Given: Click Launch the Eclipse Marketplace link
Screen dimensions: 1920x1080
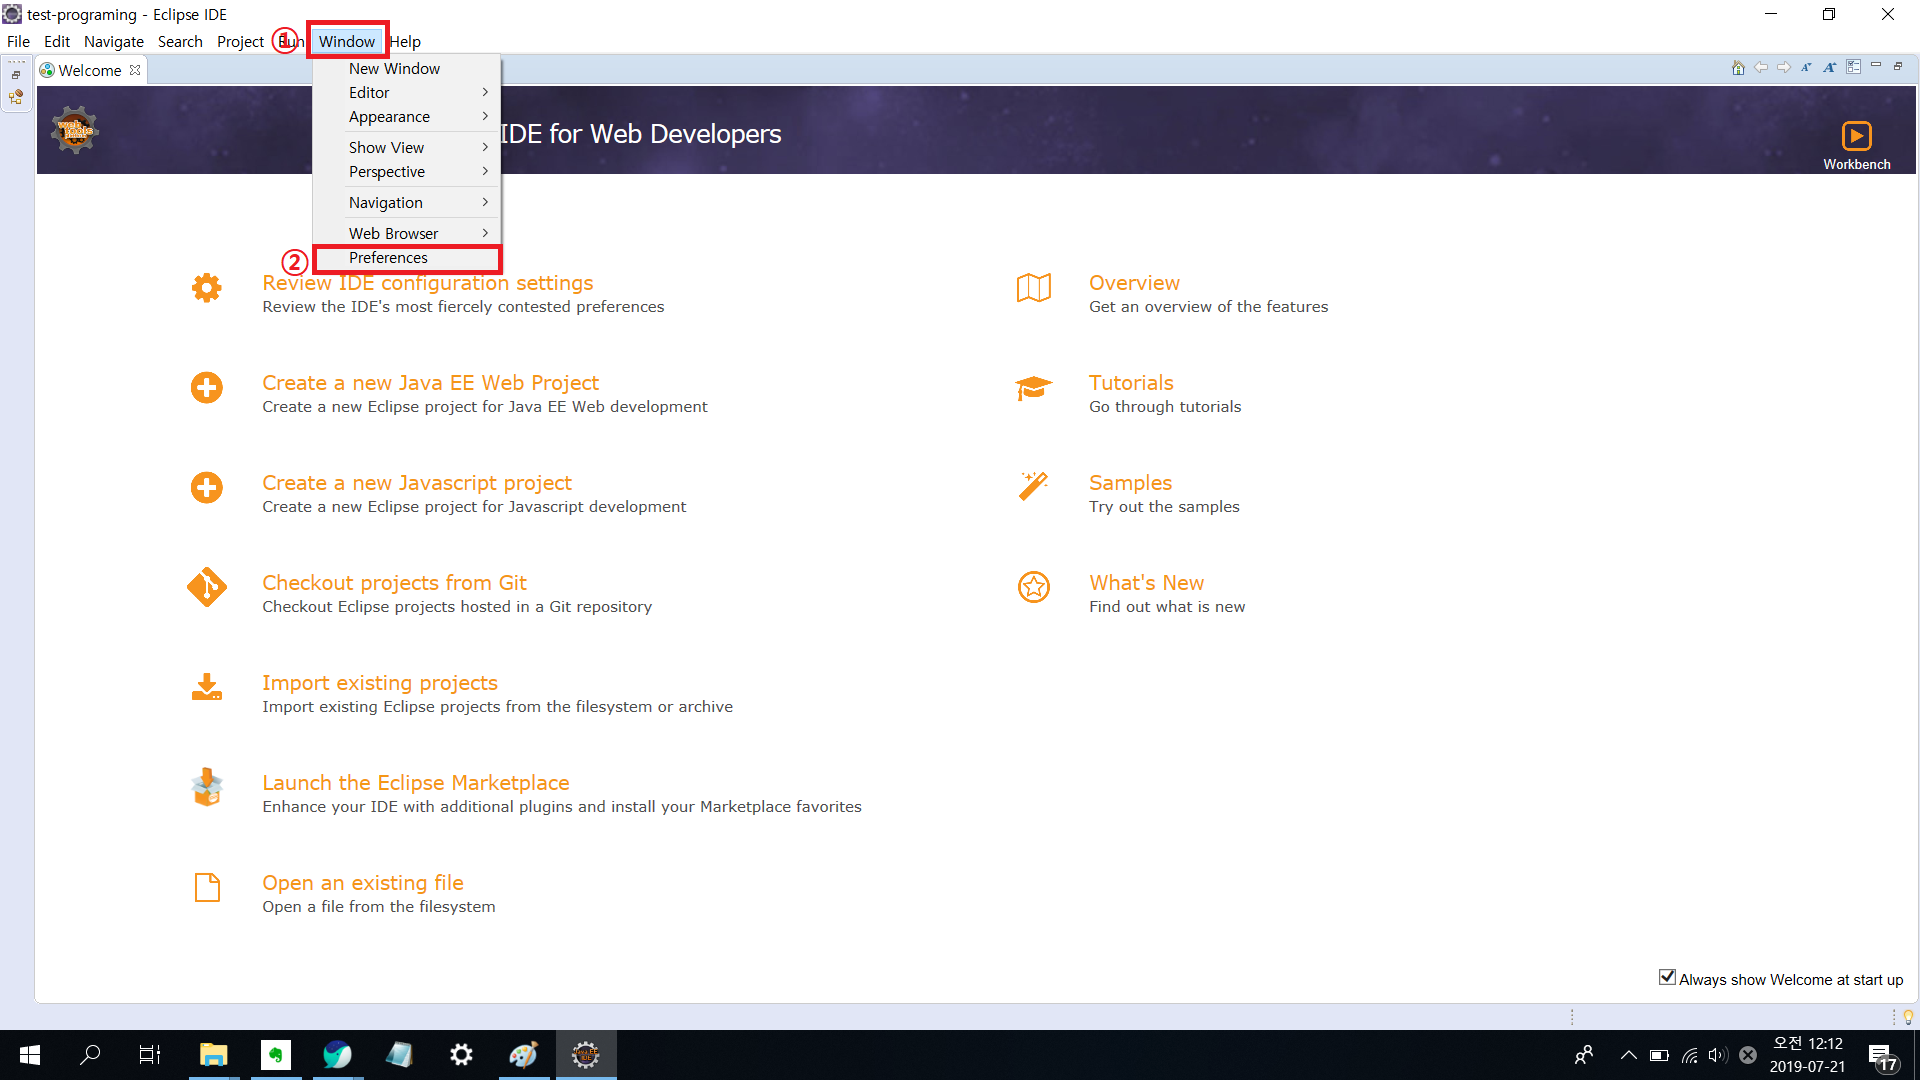Looking at the screenshot, I should click(416, 783).
